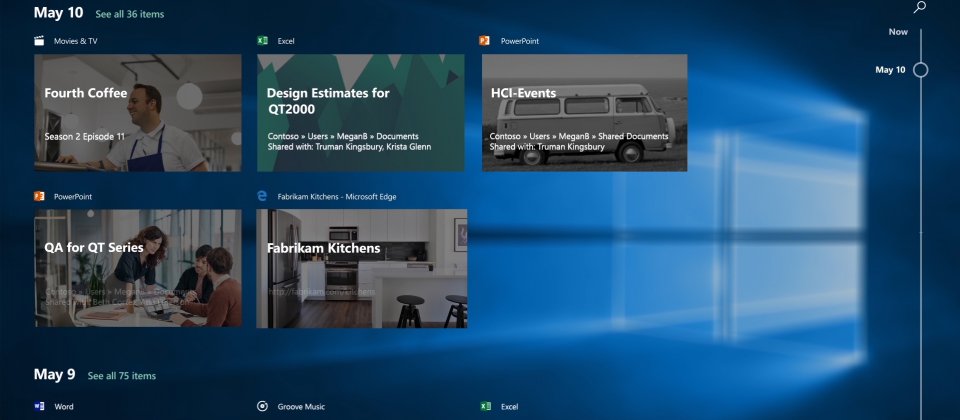Click the May 9 date heading
The image size is (960, 420).
(x=54, y=375)
